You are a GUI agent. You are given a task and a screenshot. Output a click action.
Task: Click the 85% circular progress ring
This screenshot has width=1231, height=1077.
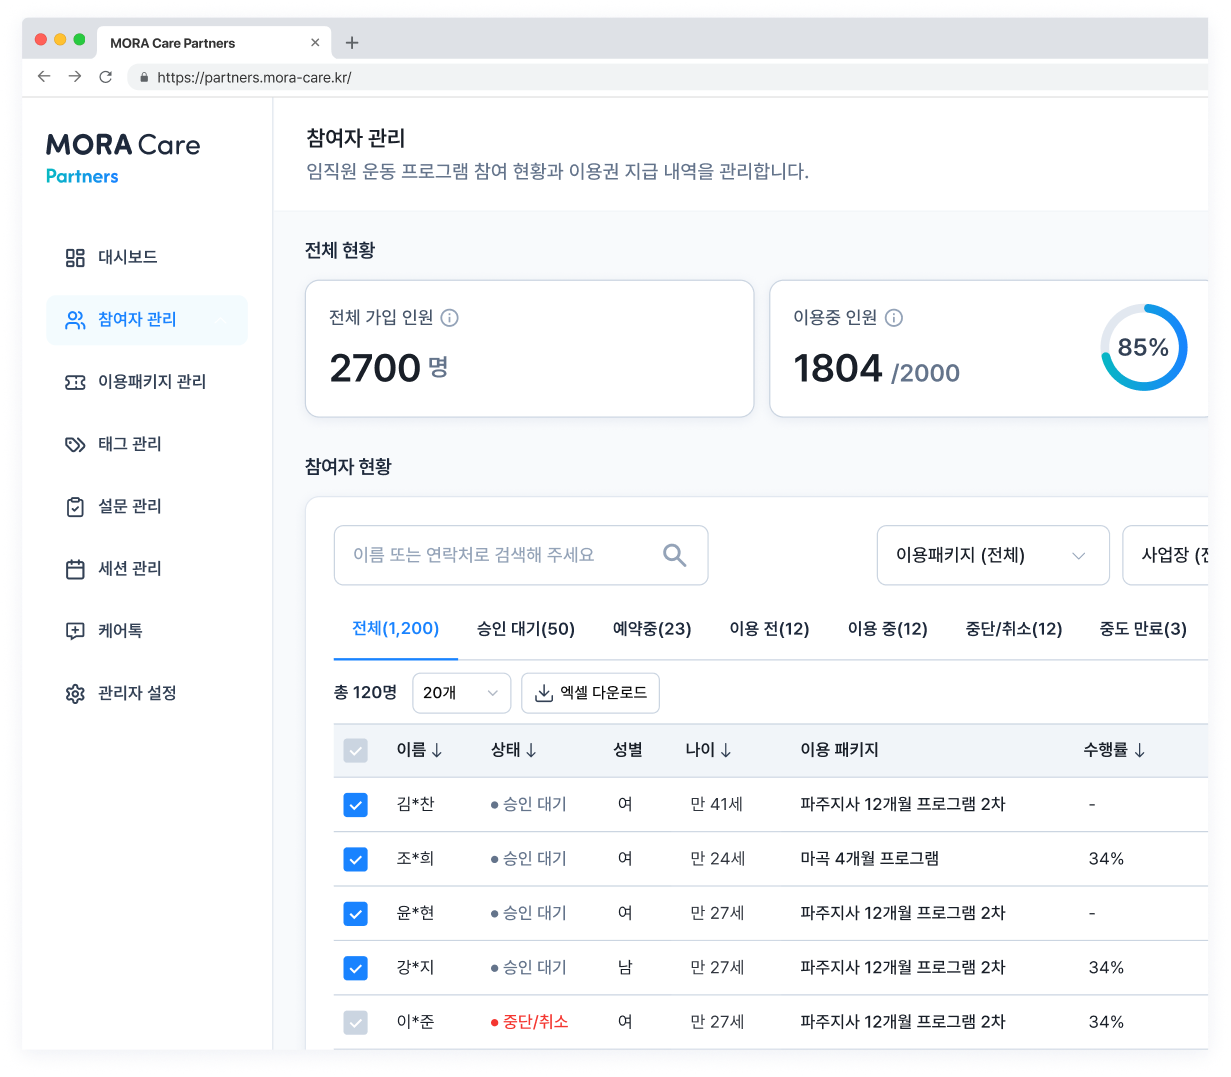(x=1144, y=347)
